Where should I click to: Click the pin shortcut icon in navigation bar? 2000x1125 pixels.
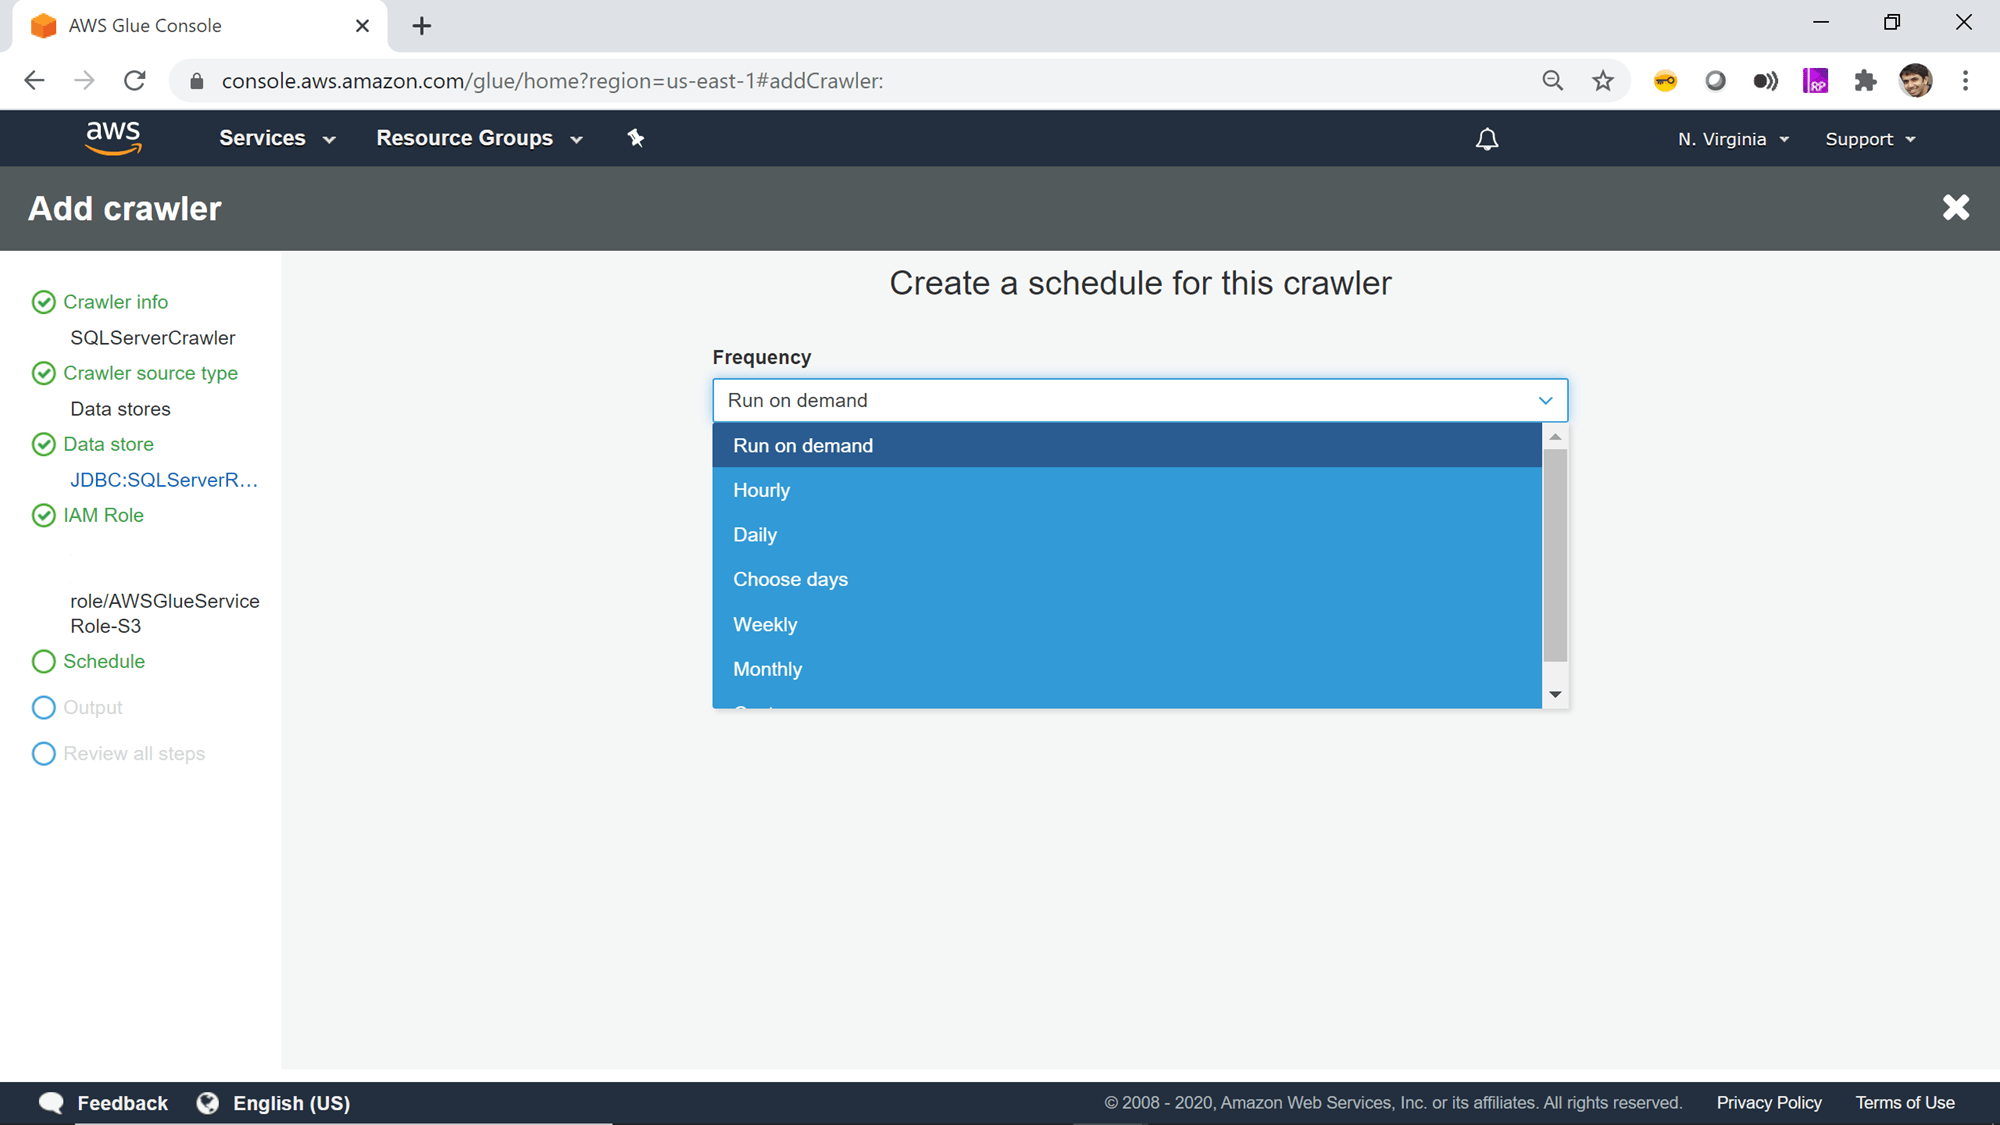click(636, 138)
